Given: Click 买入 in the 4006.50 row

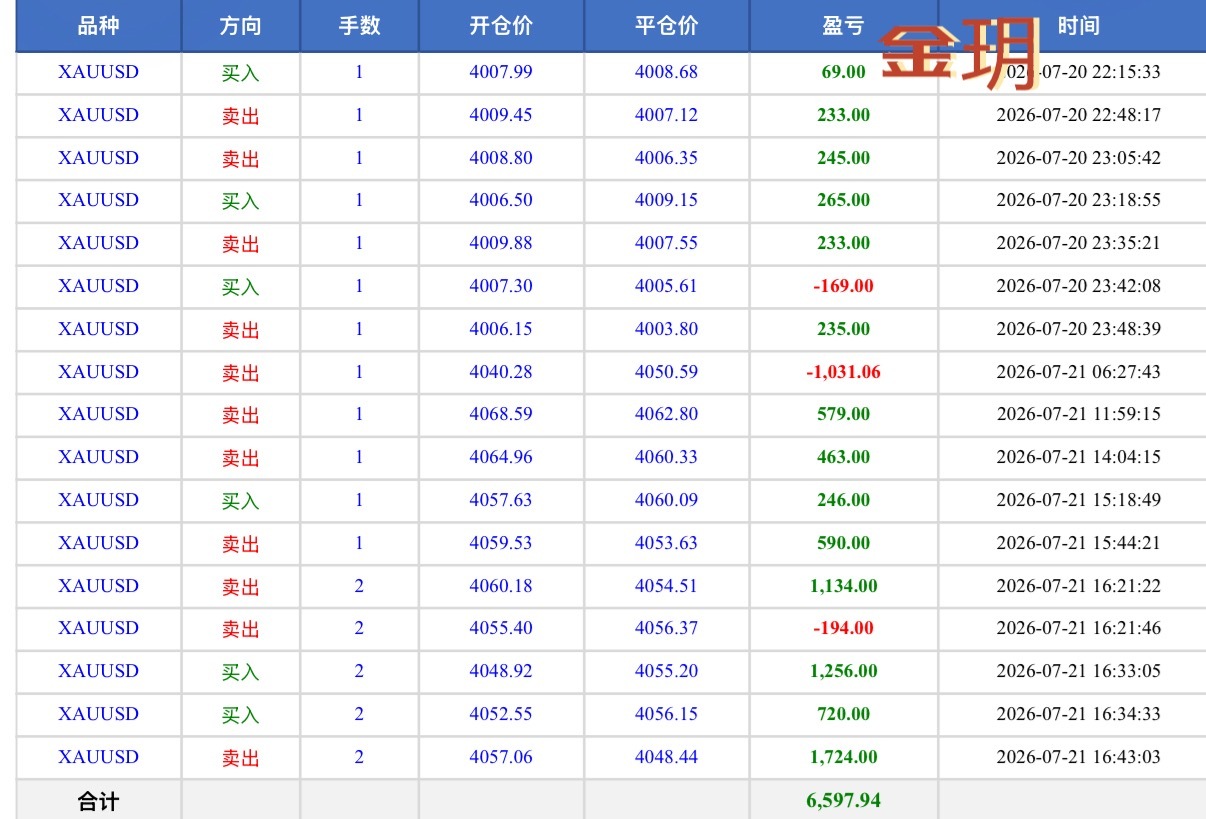Looking at the screenshot, I should (x=240, y=201).
